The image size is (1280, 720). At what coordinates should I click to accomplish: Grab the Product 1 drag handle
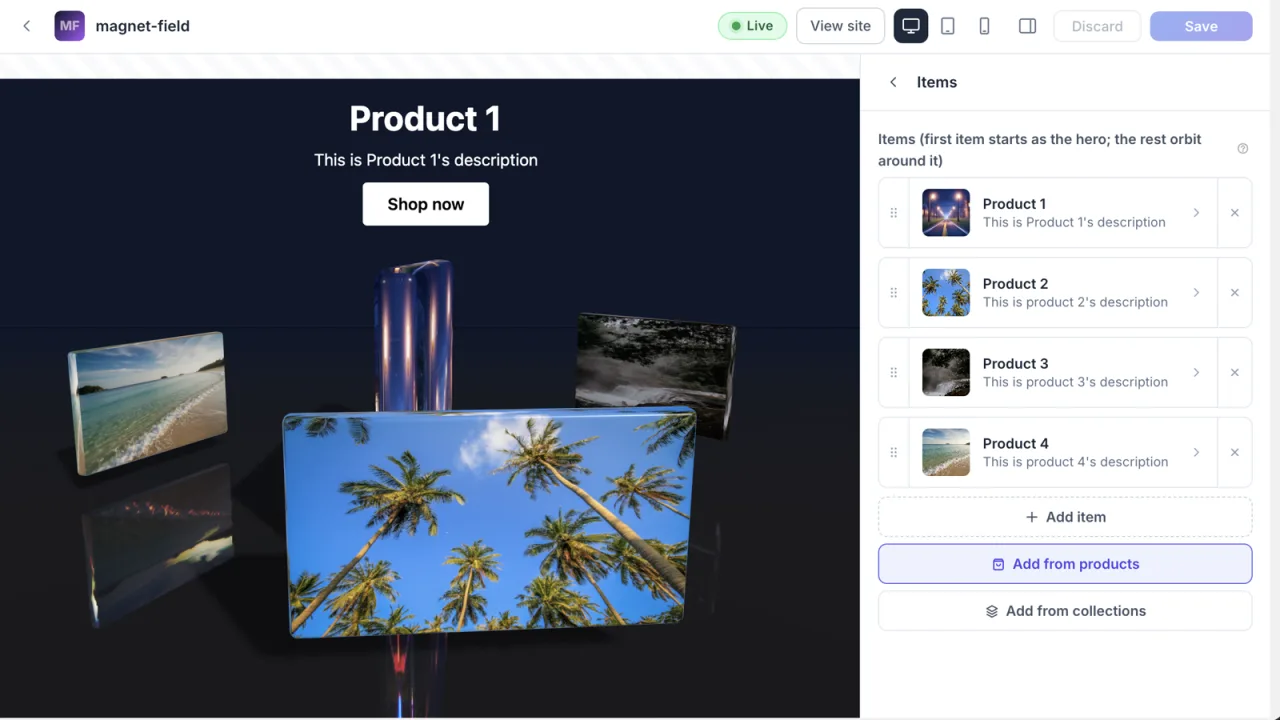pyautogui.click(x=894, y=213)
